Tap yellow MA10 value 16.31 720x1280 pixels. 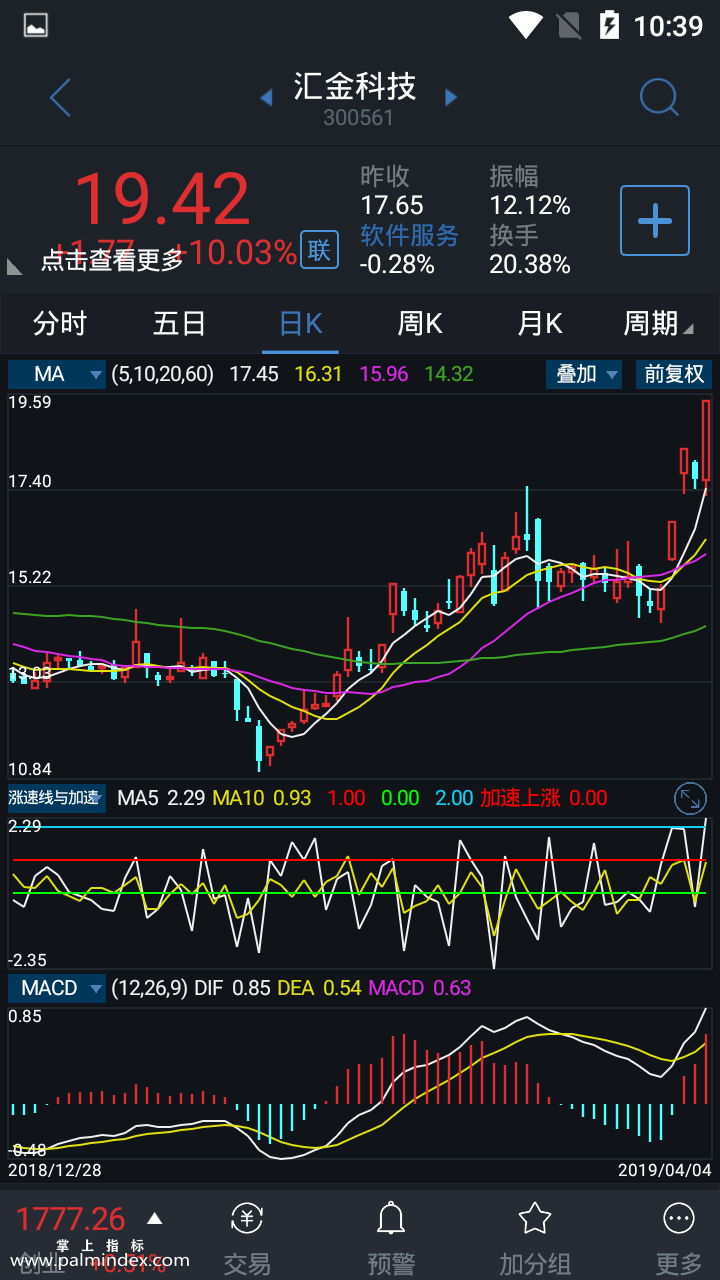point(319,374)
